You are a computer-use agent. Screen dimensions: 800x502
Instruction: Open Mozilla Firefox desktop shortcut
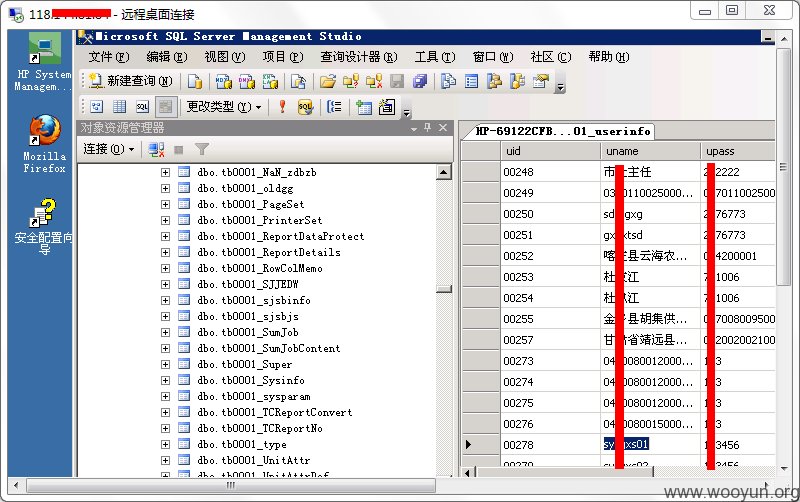pos(44,144)
